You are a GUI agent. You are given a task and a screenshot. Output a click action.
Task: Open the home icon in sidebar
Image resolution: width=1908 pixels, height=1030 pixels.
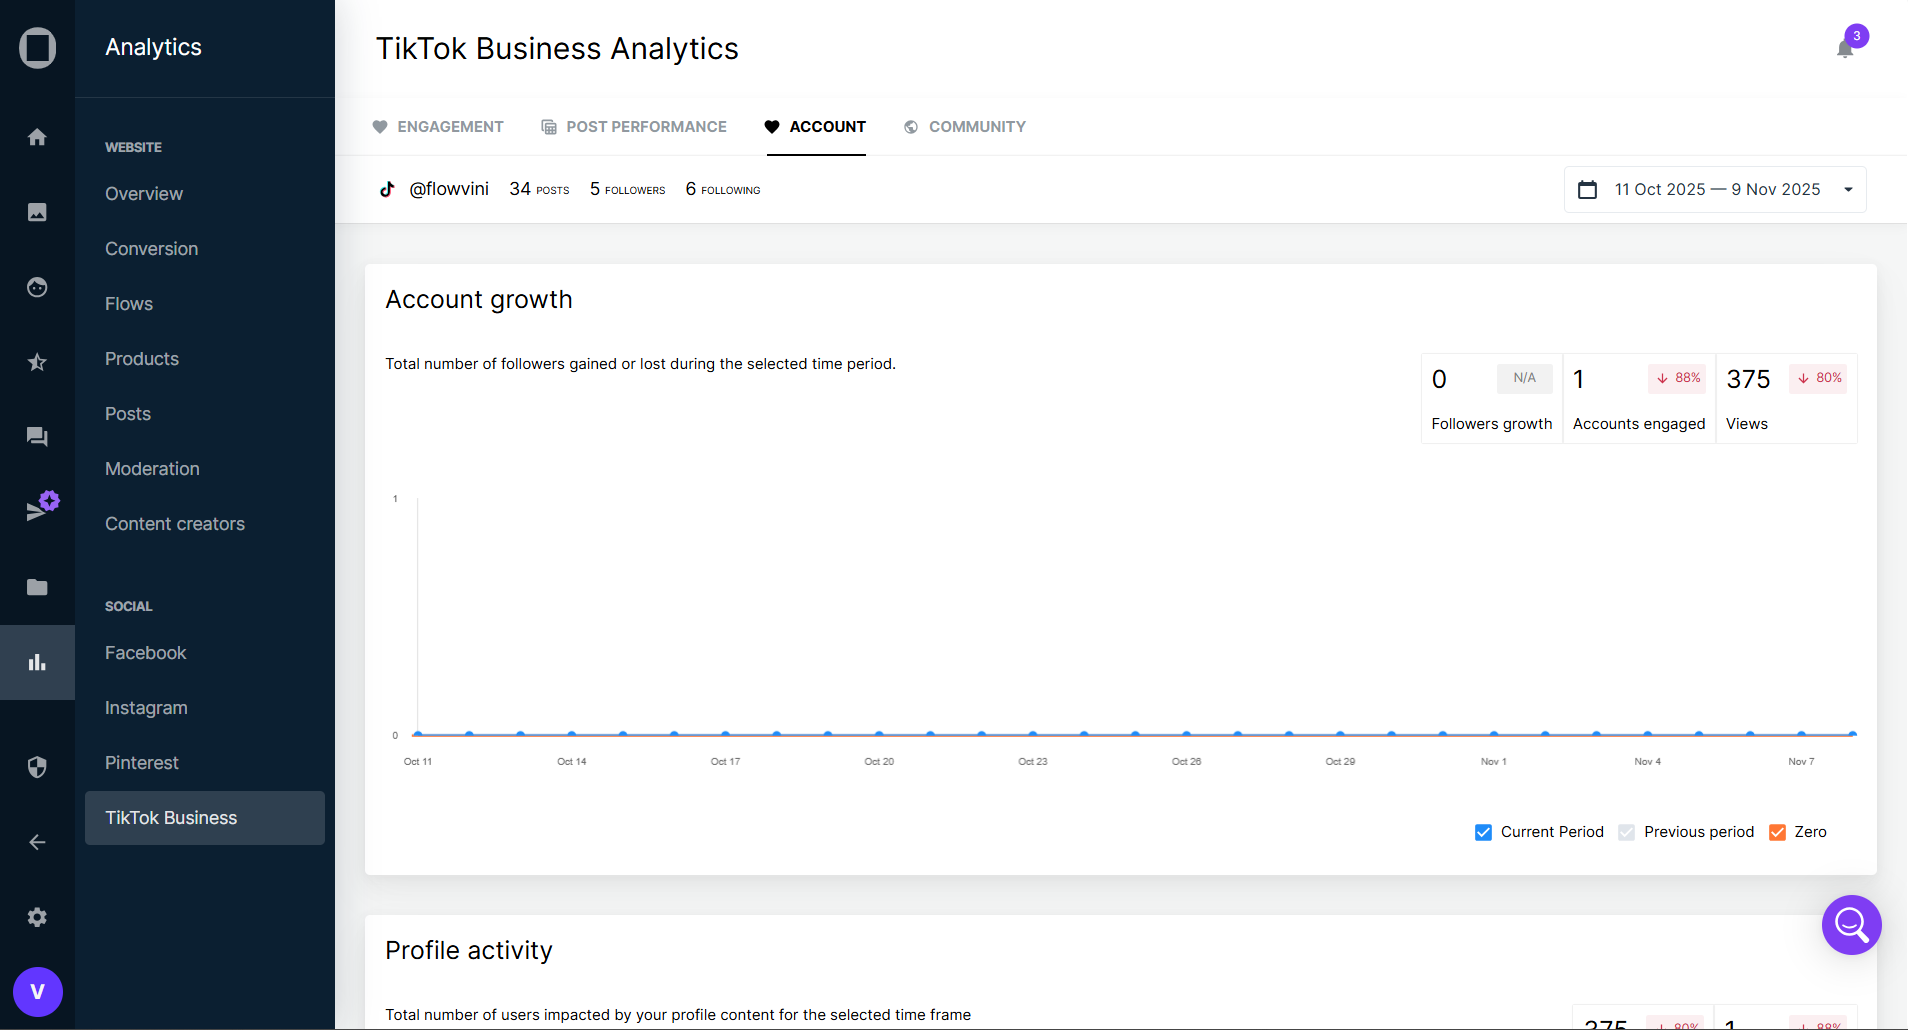point(37,137)
